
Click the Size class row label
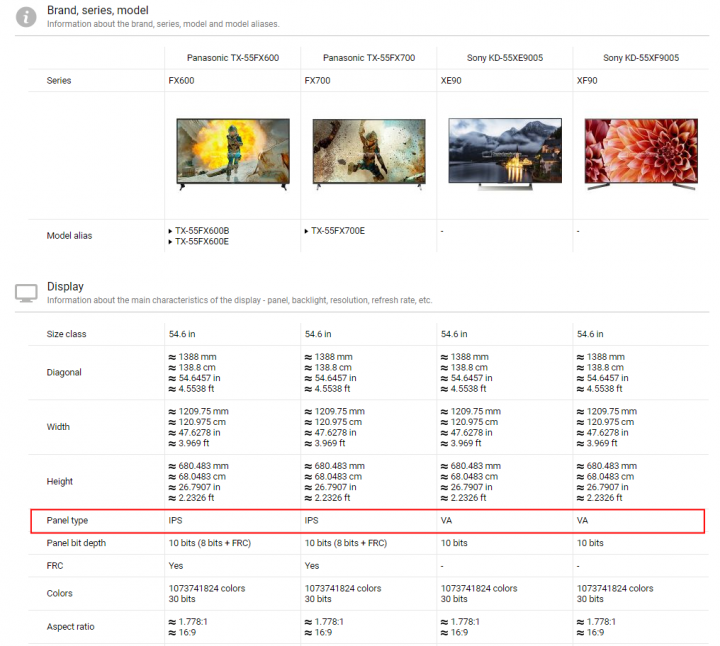(x=67, y=334)
